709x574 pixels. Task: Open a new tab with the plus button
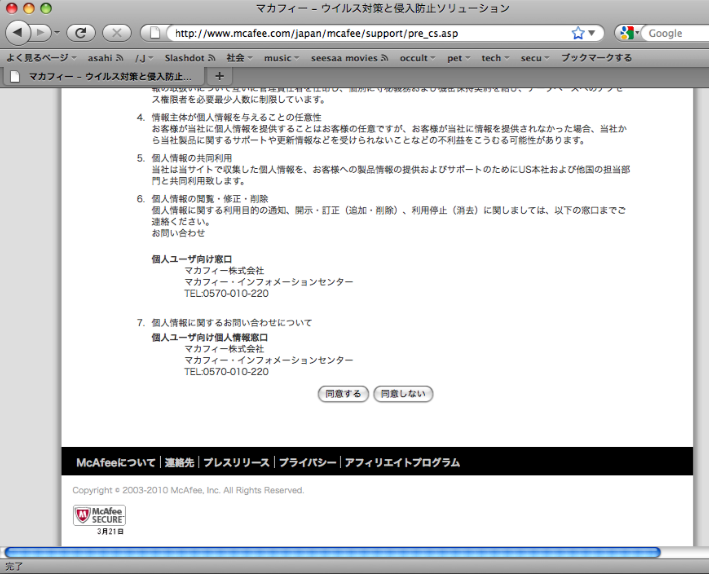(220, 76)
